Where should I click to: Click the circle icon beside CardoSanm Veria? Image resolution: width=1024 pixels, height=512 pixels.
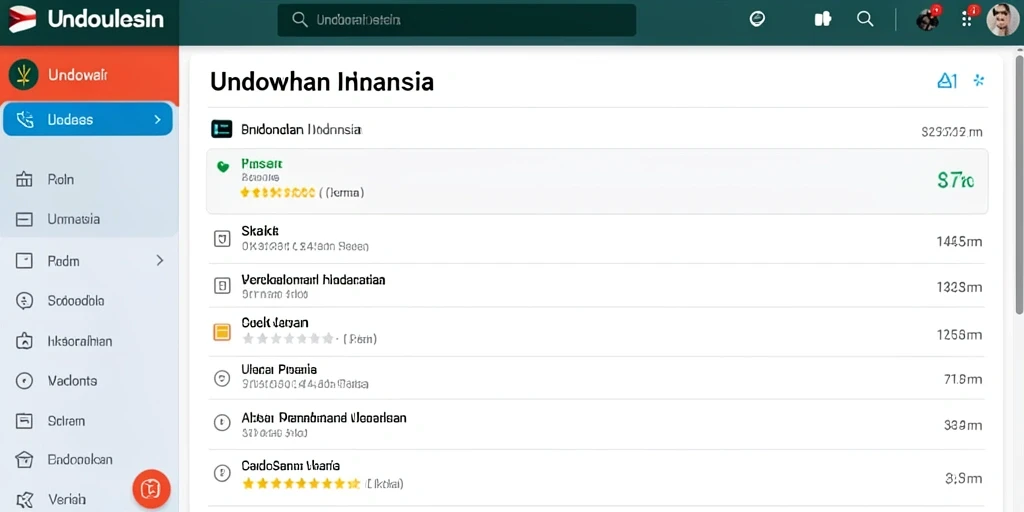point(222,472)
